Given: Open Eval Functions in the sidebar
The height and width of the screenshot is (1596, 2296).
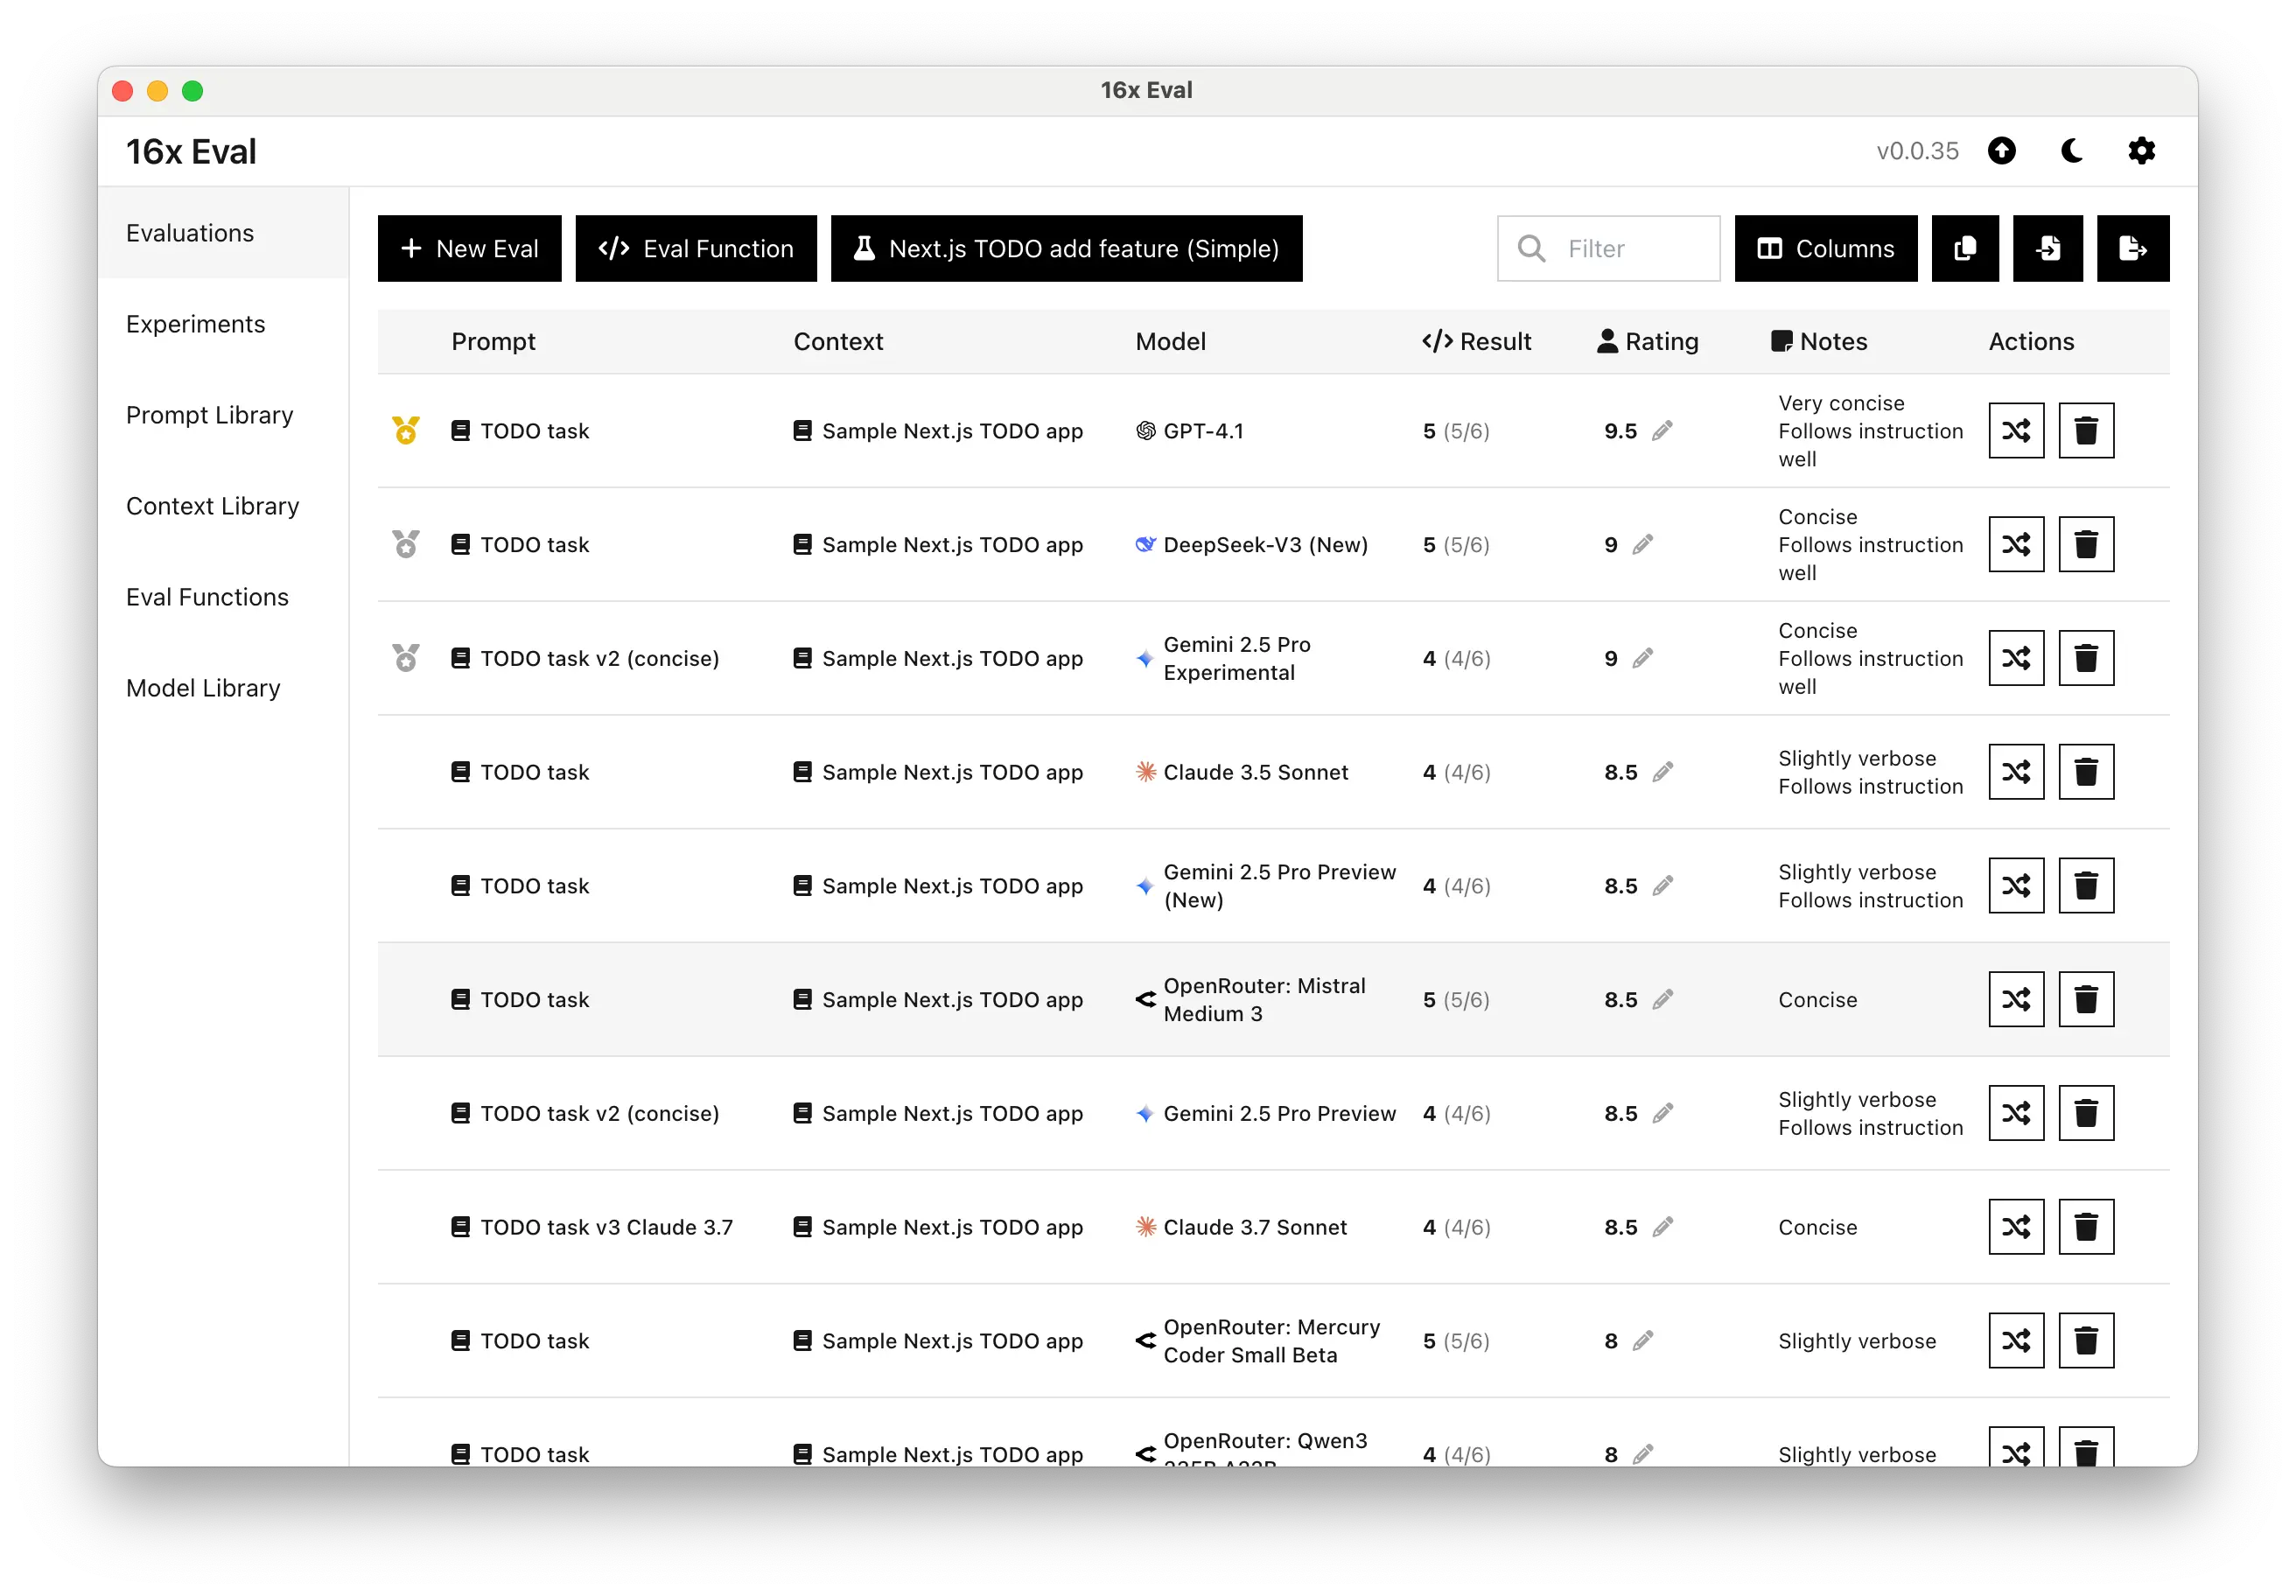Looking at the screenshot, I should pyautogui.click(x=223, y=597).
